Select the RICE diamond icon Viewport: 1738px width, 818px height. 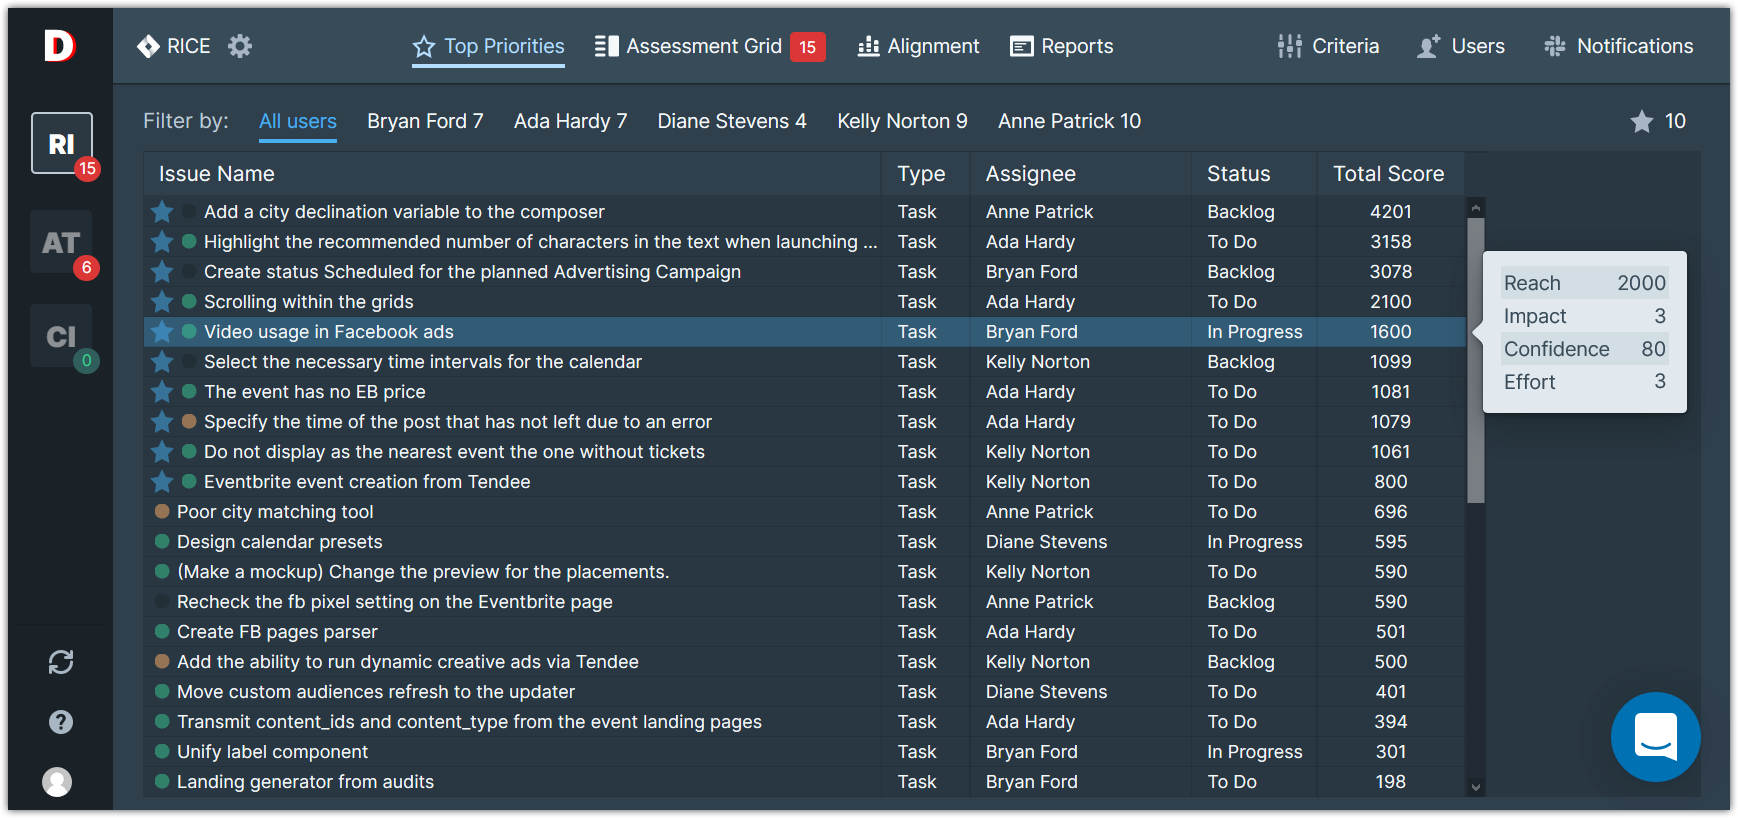pyautogui.click(x=148, y=46)
